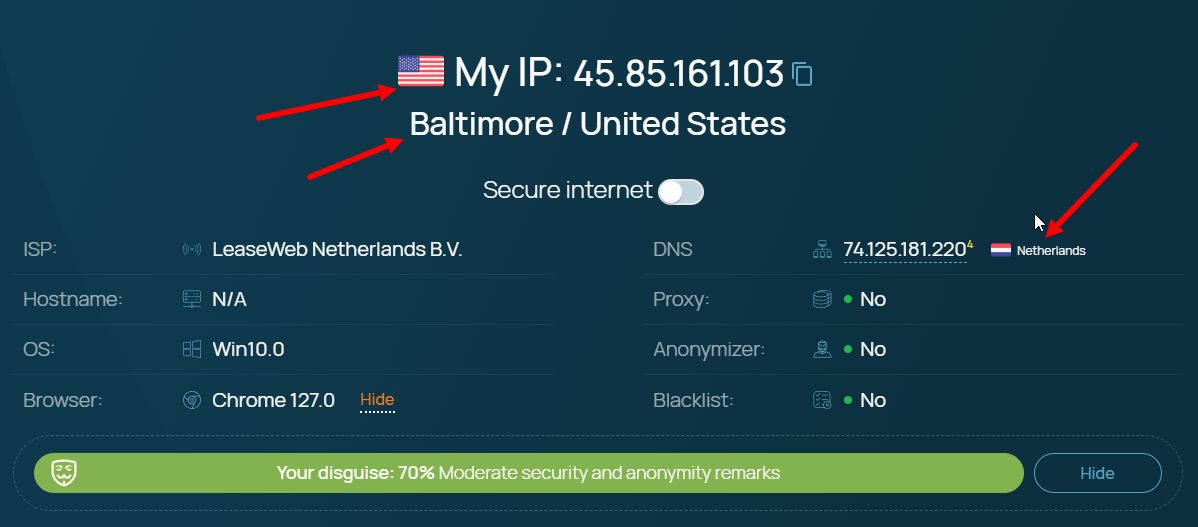This screenshot has height=527, width=1198.
Task: Click the green disguise 70% progress bar
Action: click(528, 473)
